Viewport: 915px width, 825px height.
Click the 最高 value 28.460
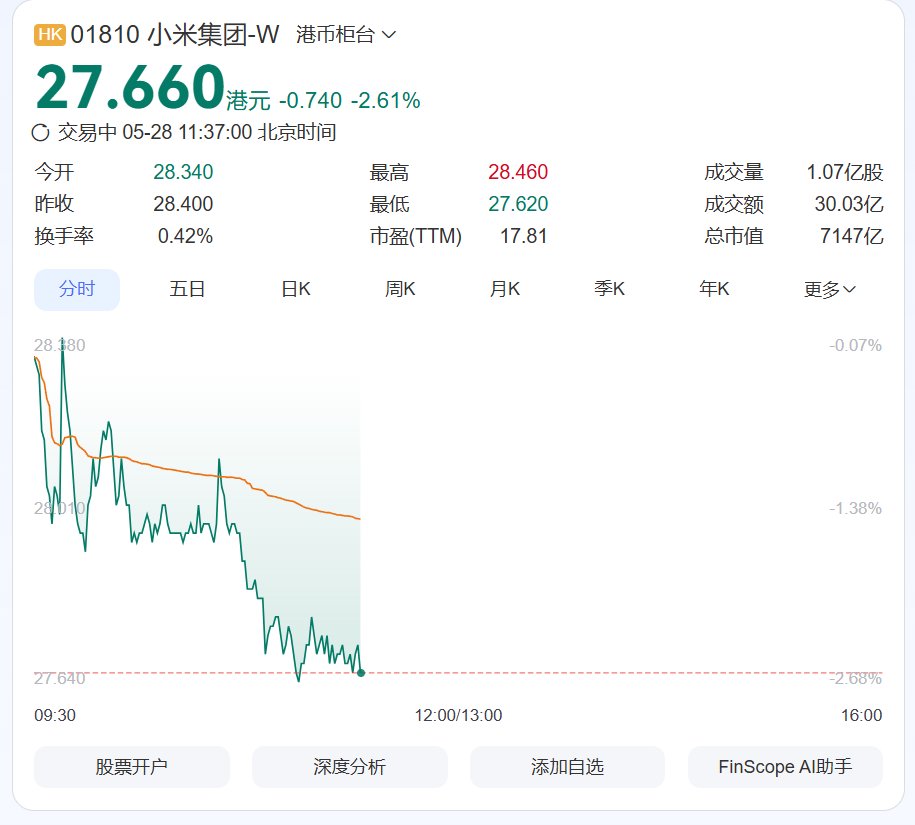[518, 172]
